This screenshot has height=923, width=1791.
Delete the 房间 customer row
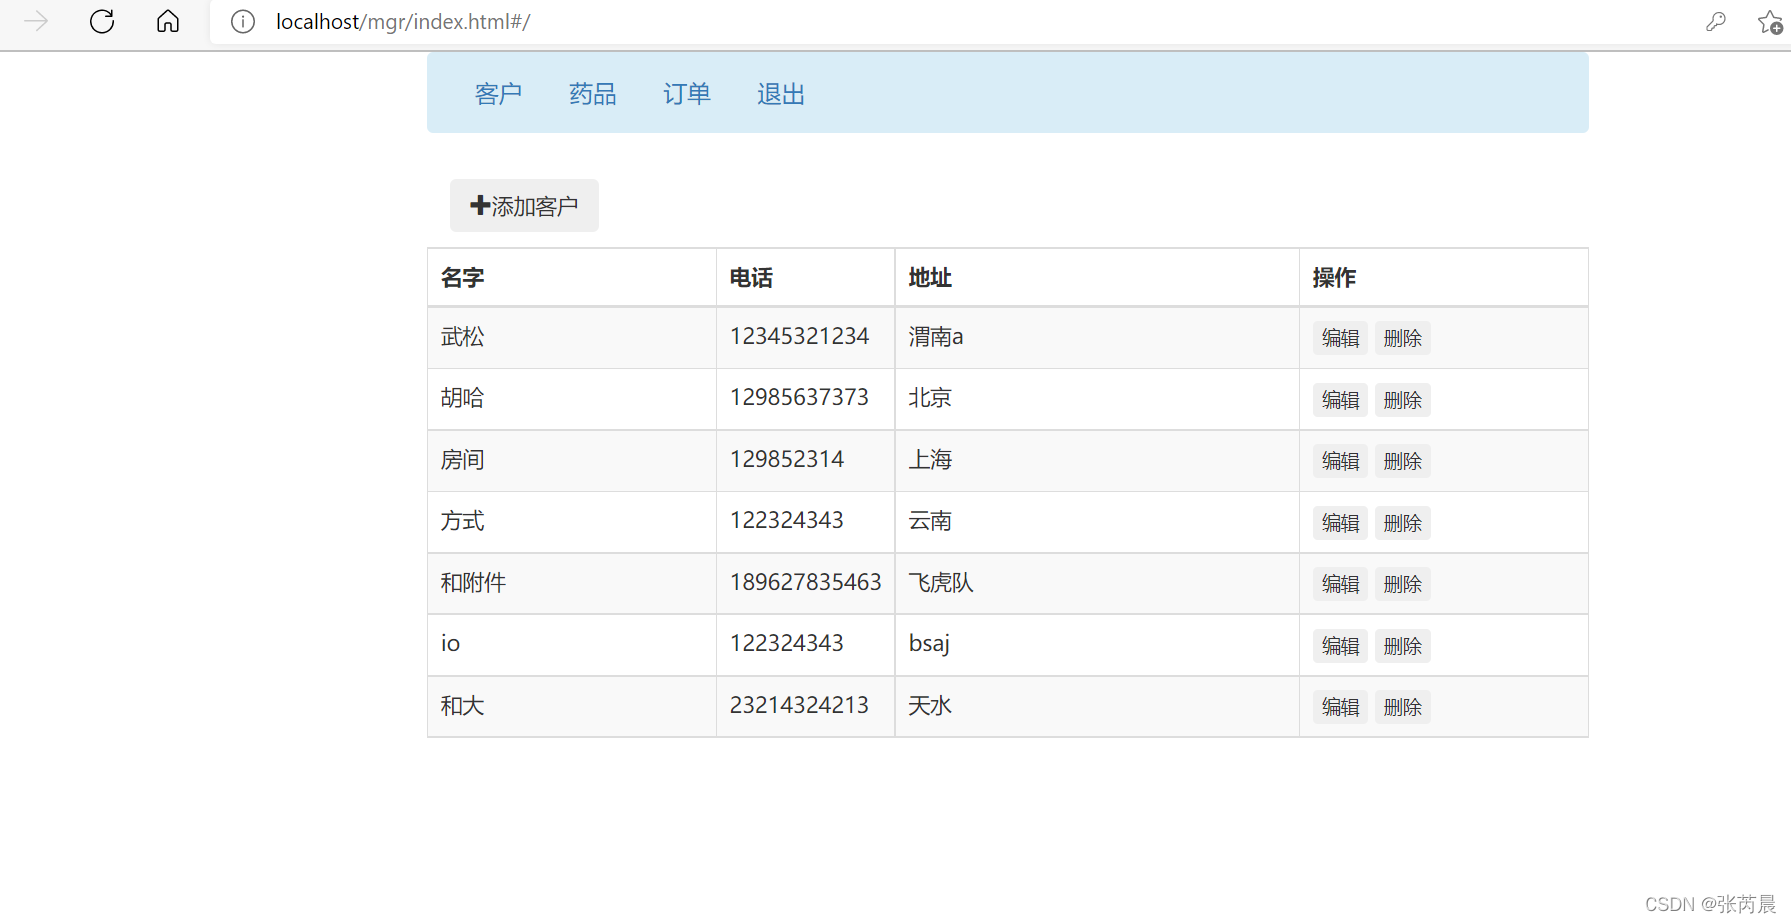tap(1402, 461)
